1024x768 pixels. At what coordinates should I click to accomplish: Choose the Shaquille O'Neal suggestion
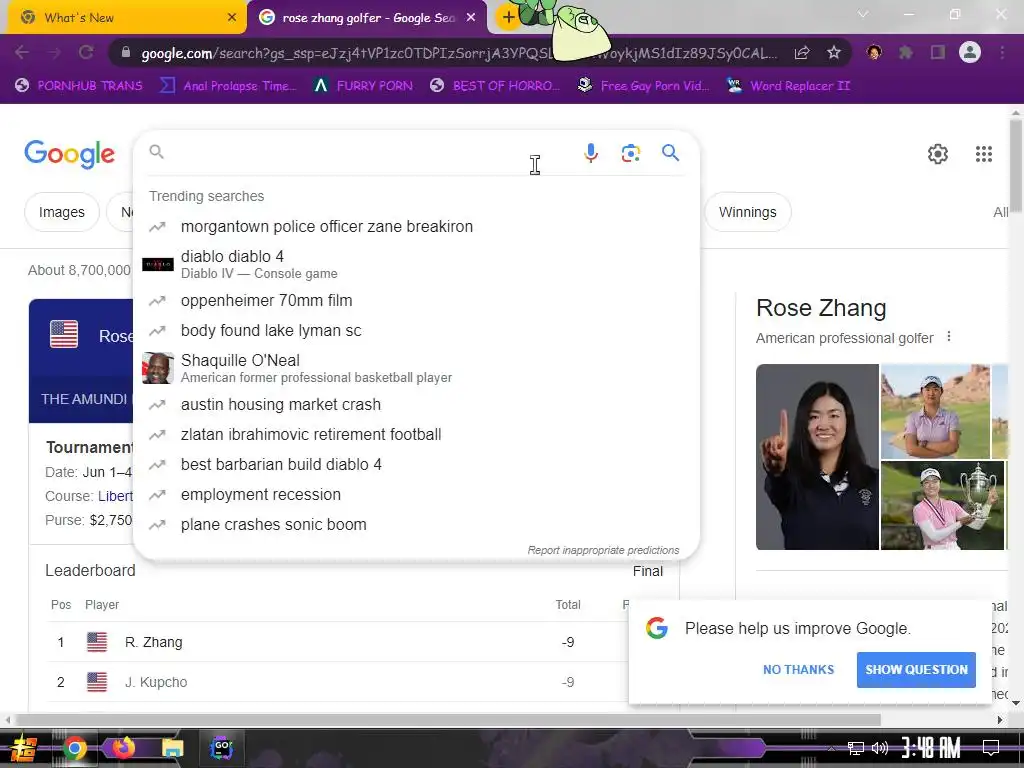coord(416,368)
